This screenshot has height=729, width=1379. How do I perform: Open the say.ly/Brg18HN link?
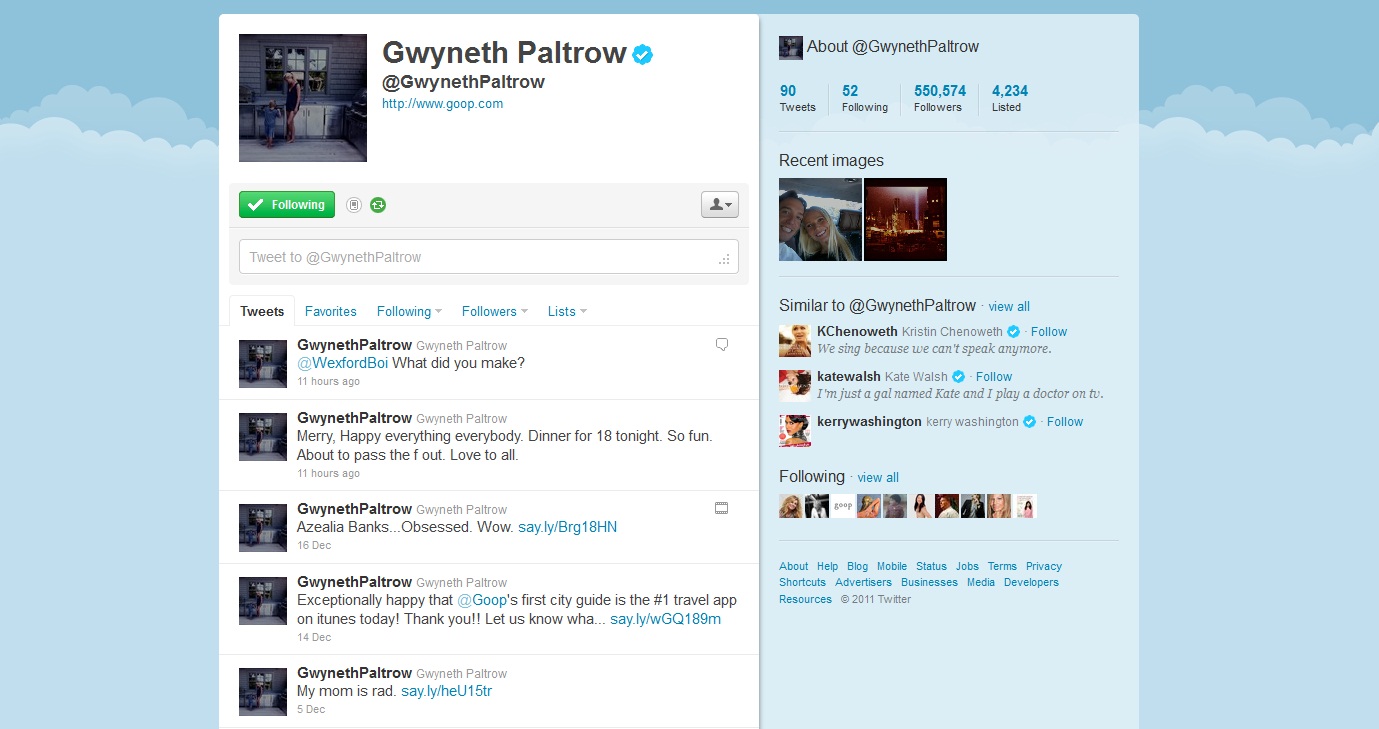[x=567, y=527]
